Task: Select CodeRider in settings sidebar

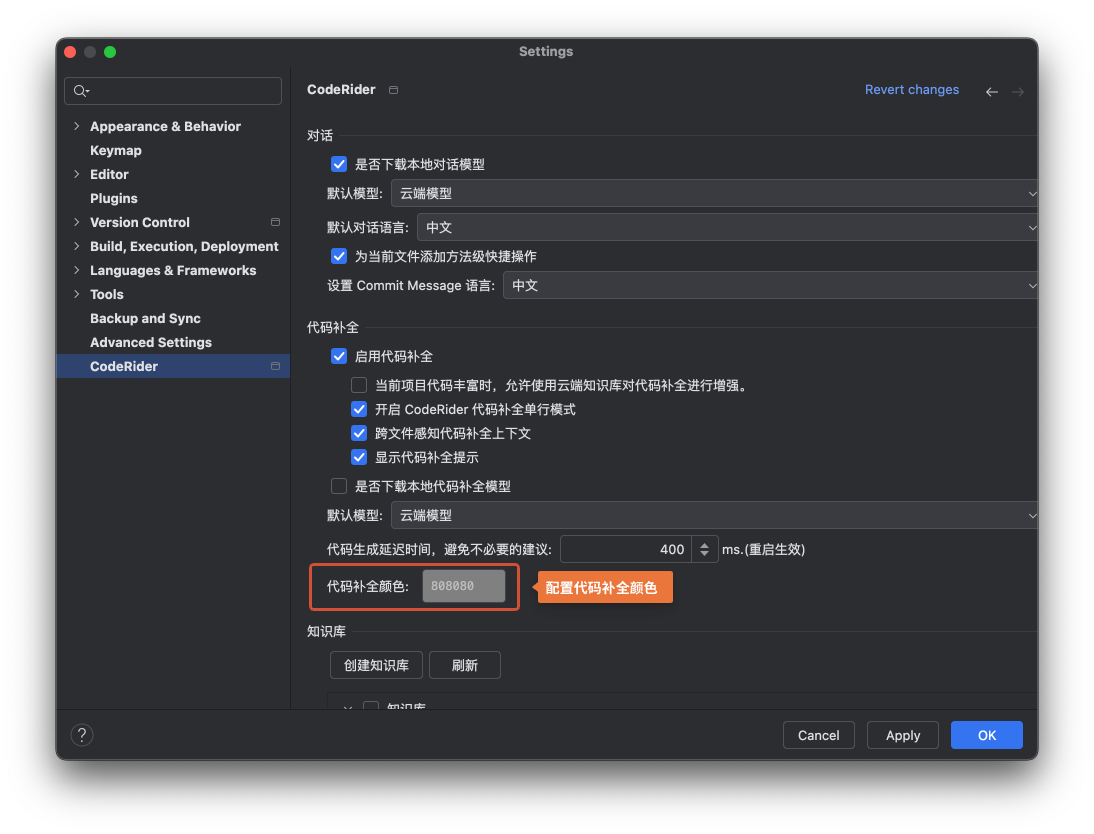Action: [173, 366]
